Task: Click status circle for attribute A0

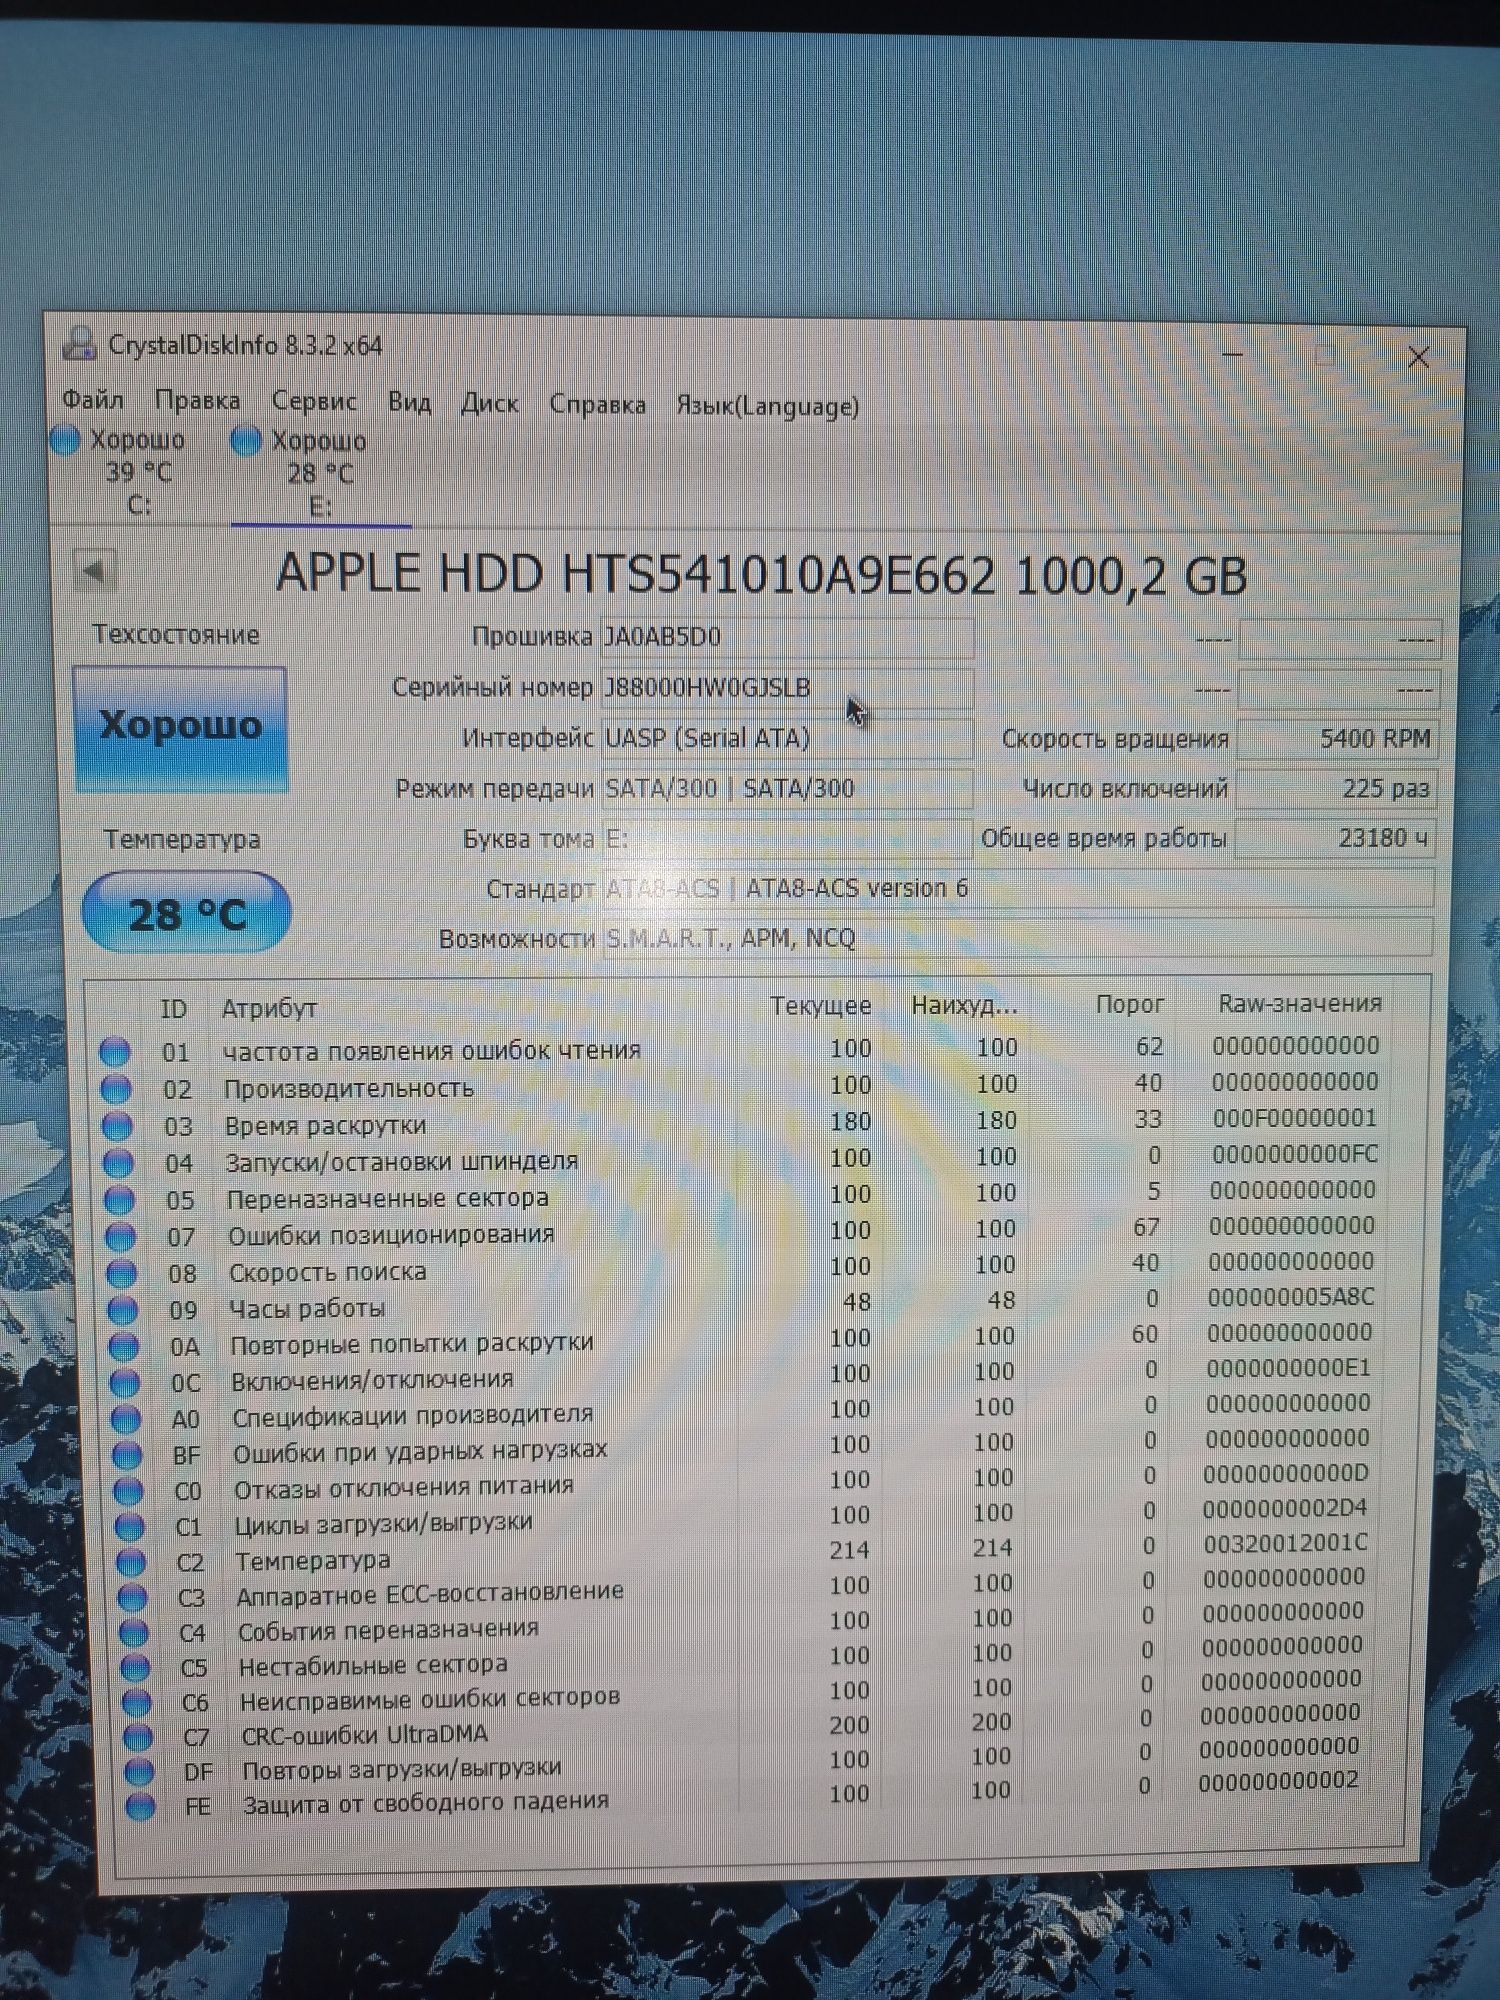Action: (125, 1418)
